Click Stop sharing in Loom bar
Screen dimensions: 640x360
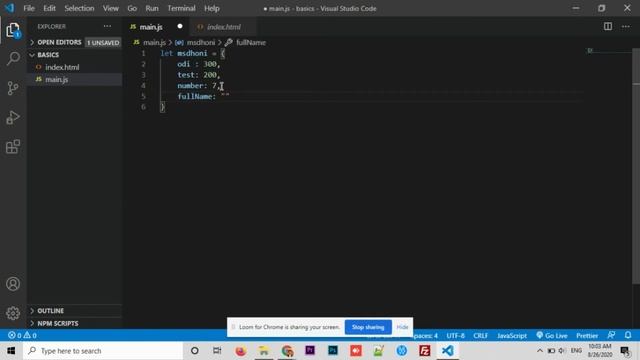pyautogui.click(x=368, y=327)
